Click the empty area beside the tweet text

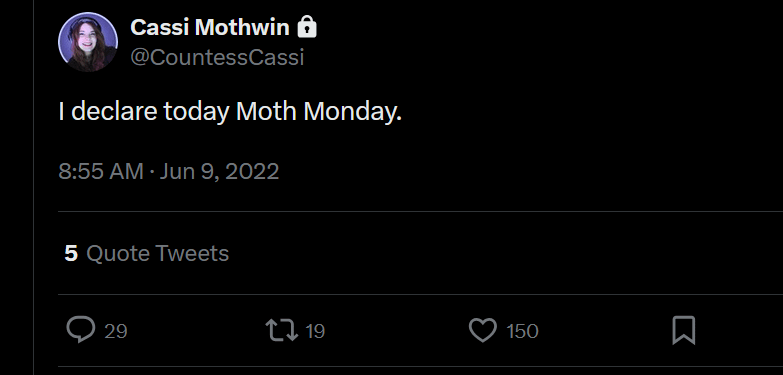[x=589, y=111]
